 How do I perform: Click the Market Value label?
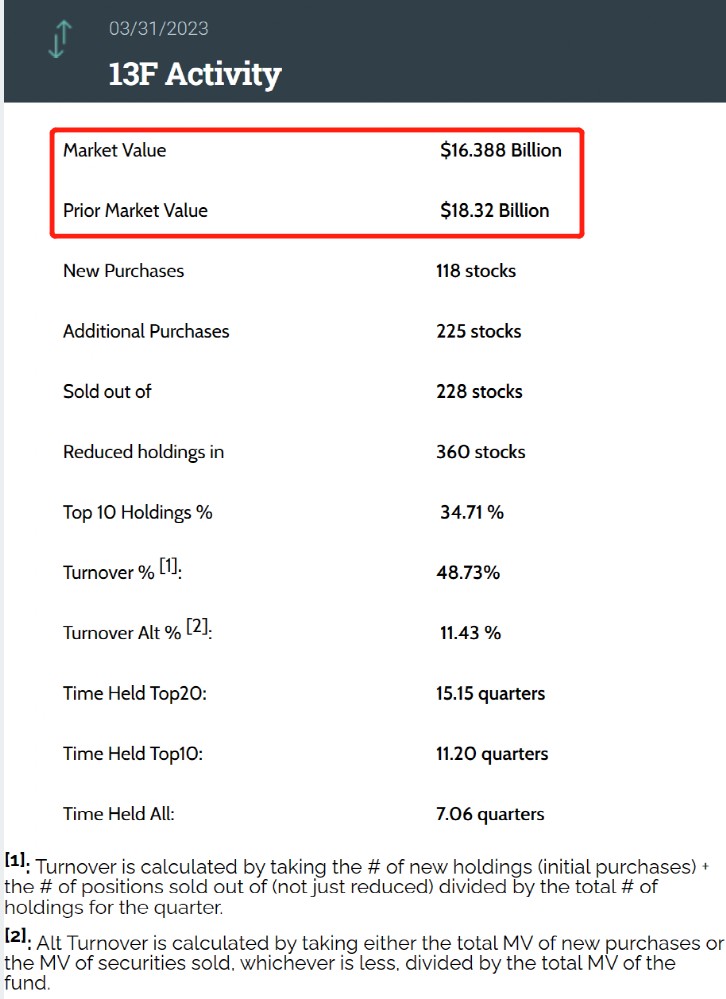114,150
